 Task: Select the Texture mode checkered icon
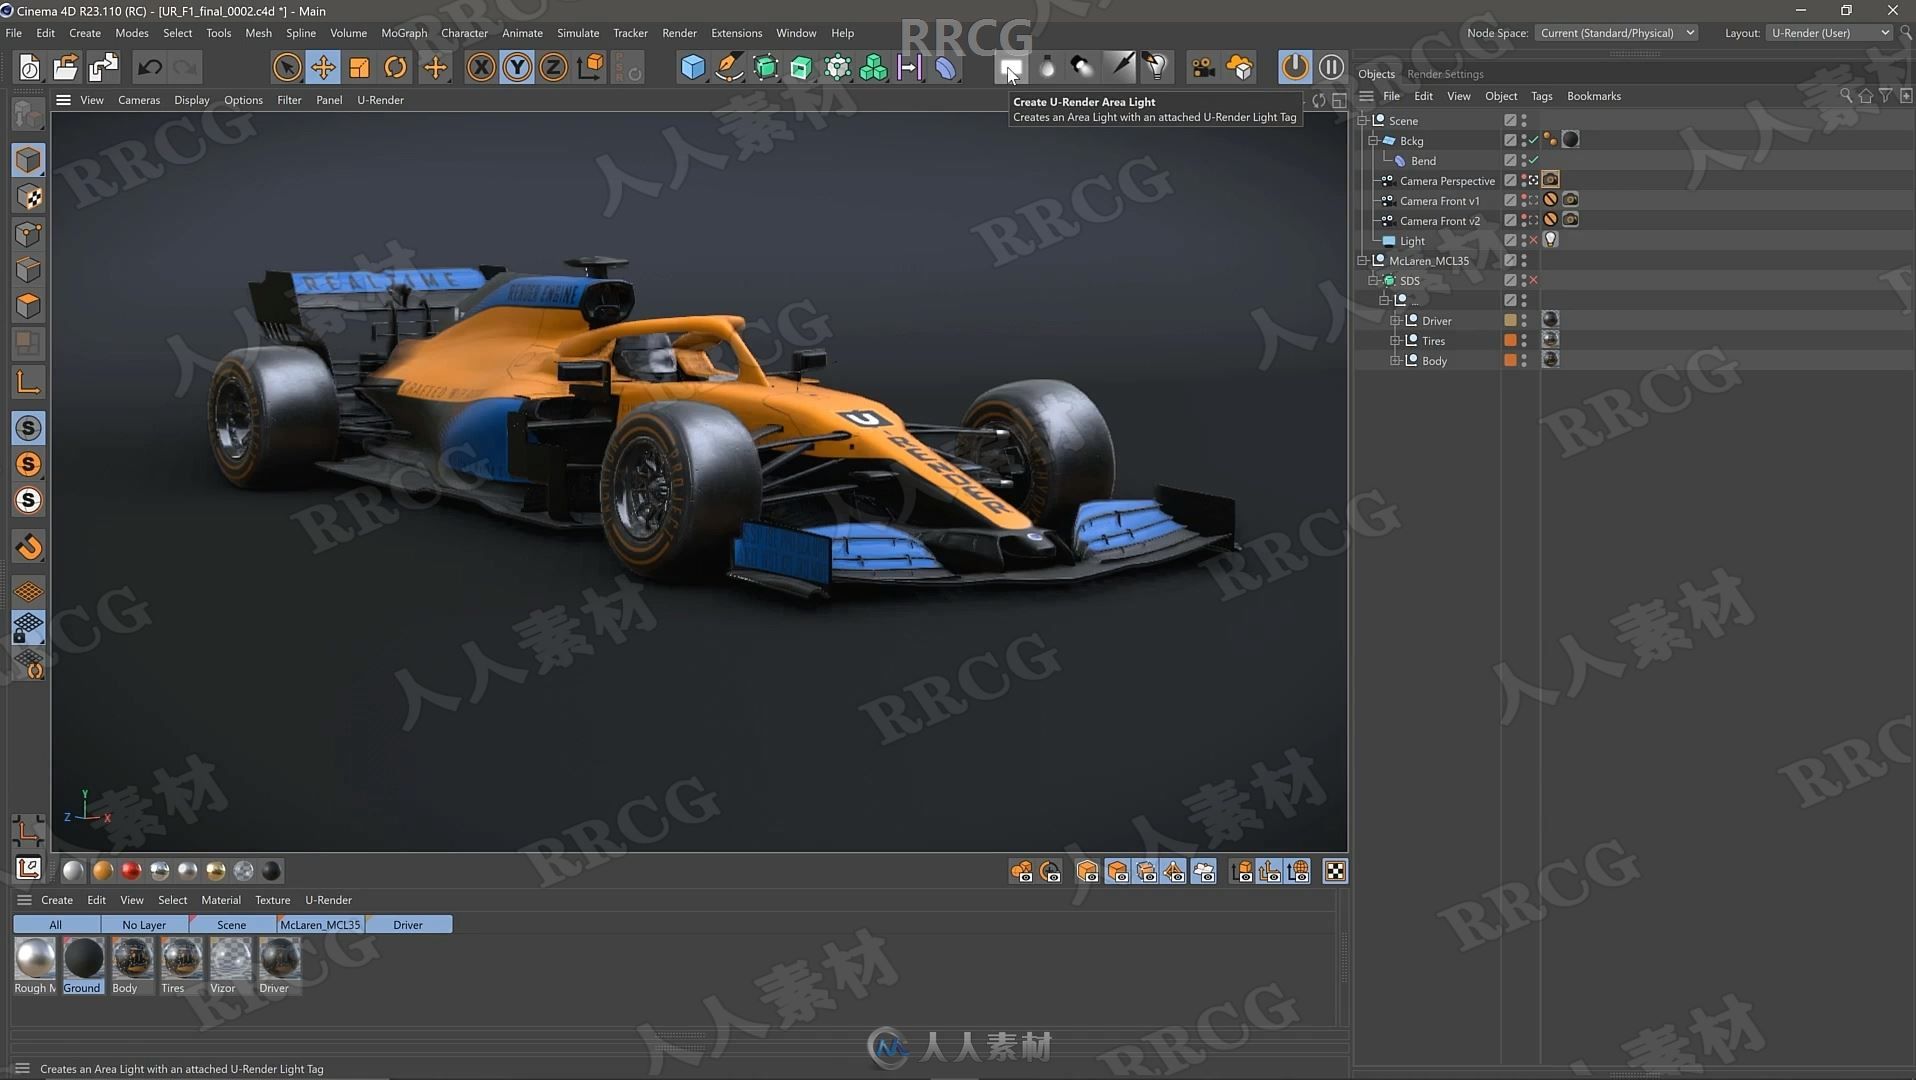(29, 197)
